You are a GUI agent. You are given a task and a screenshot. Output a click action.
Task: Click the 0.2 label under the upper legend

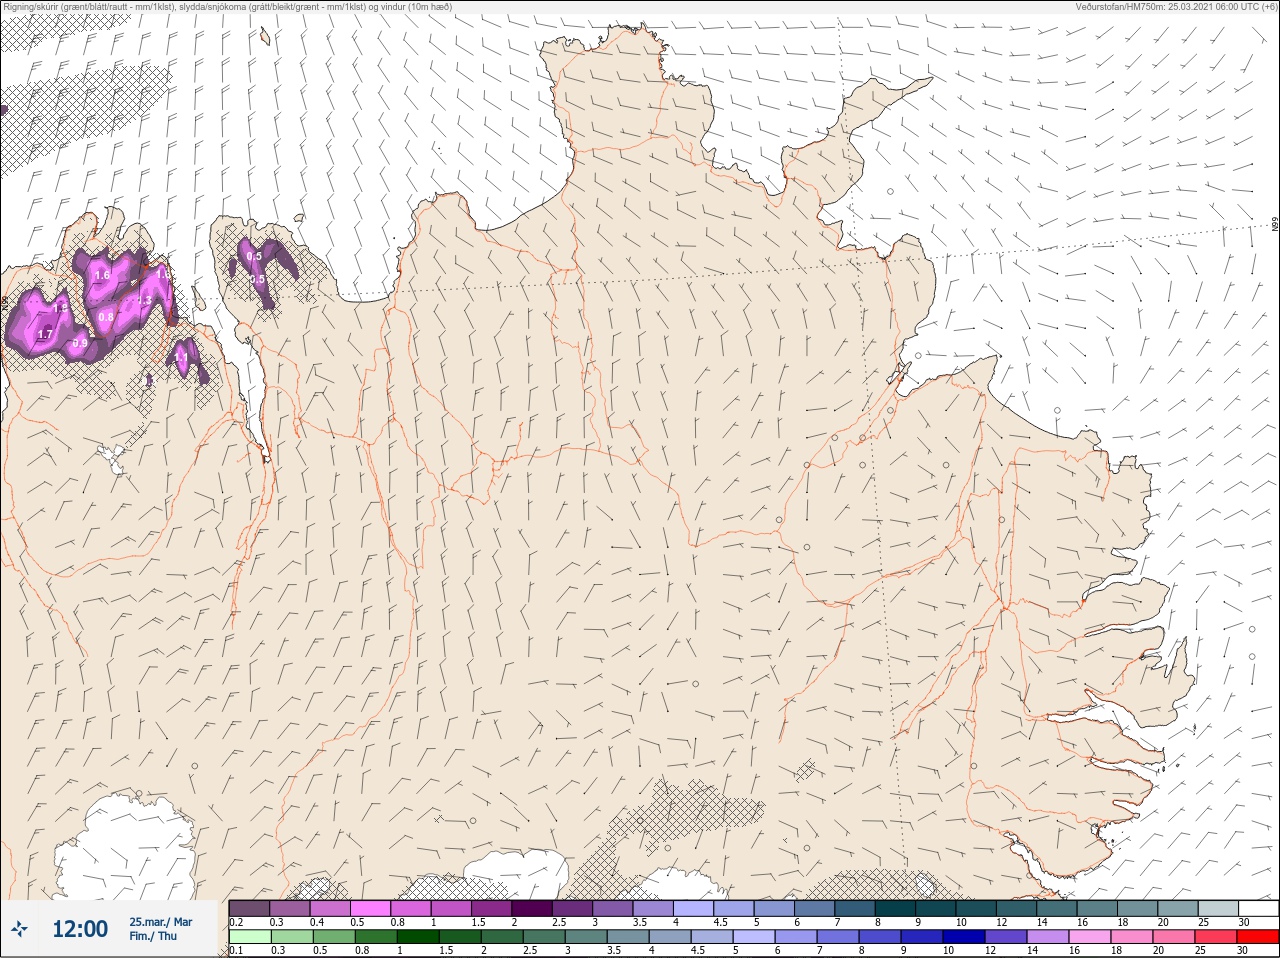click(x=236, y=922)
